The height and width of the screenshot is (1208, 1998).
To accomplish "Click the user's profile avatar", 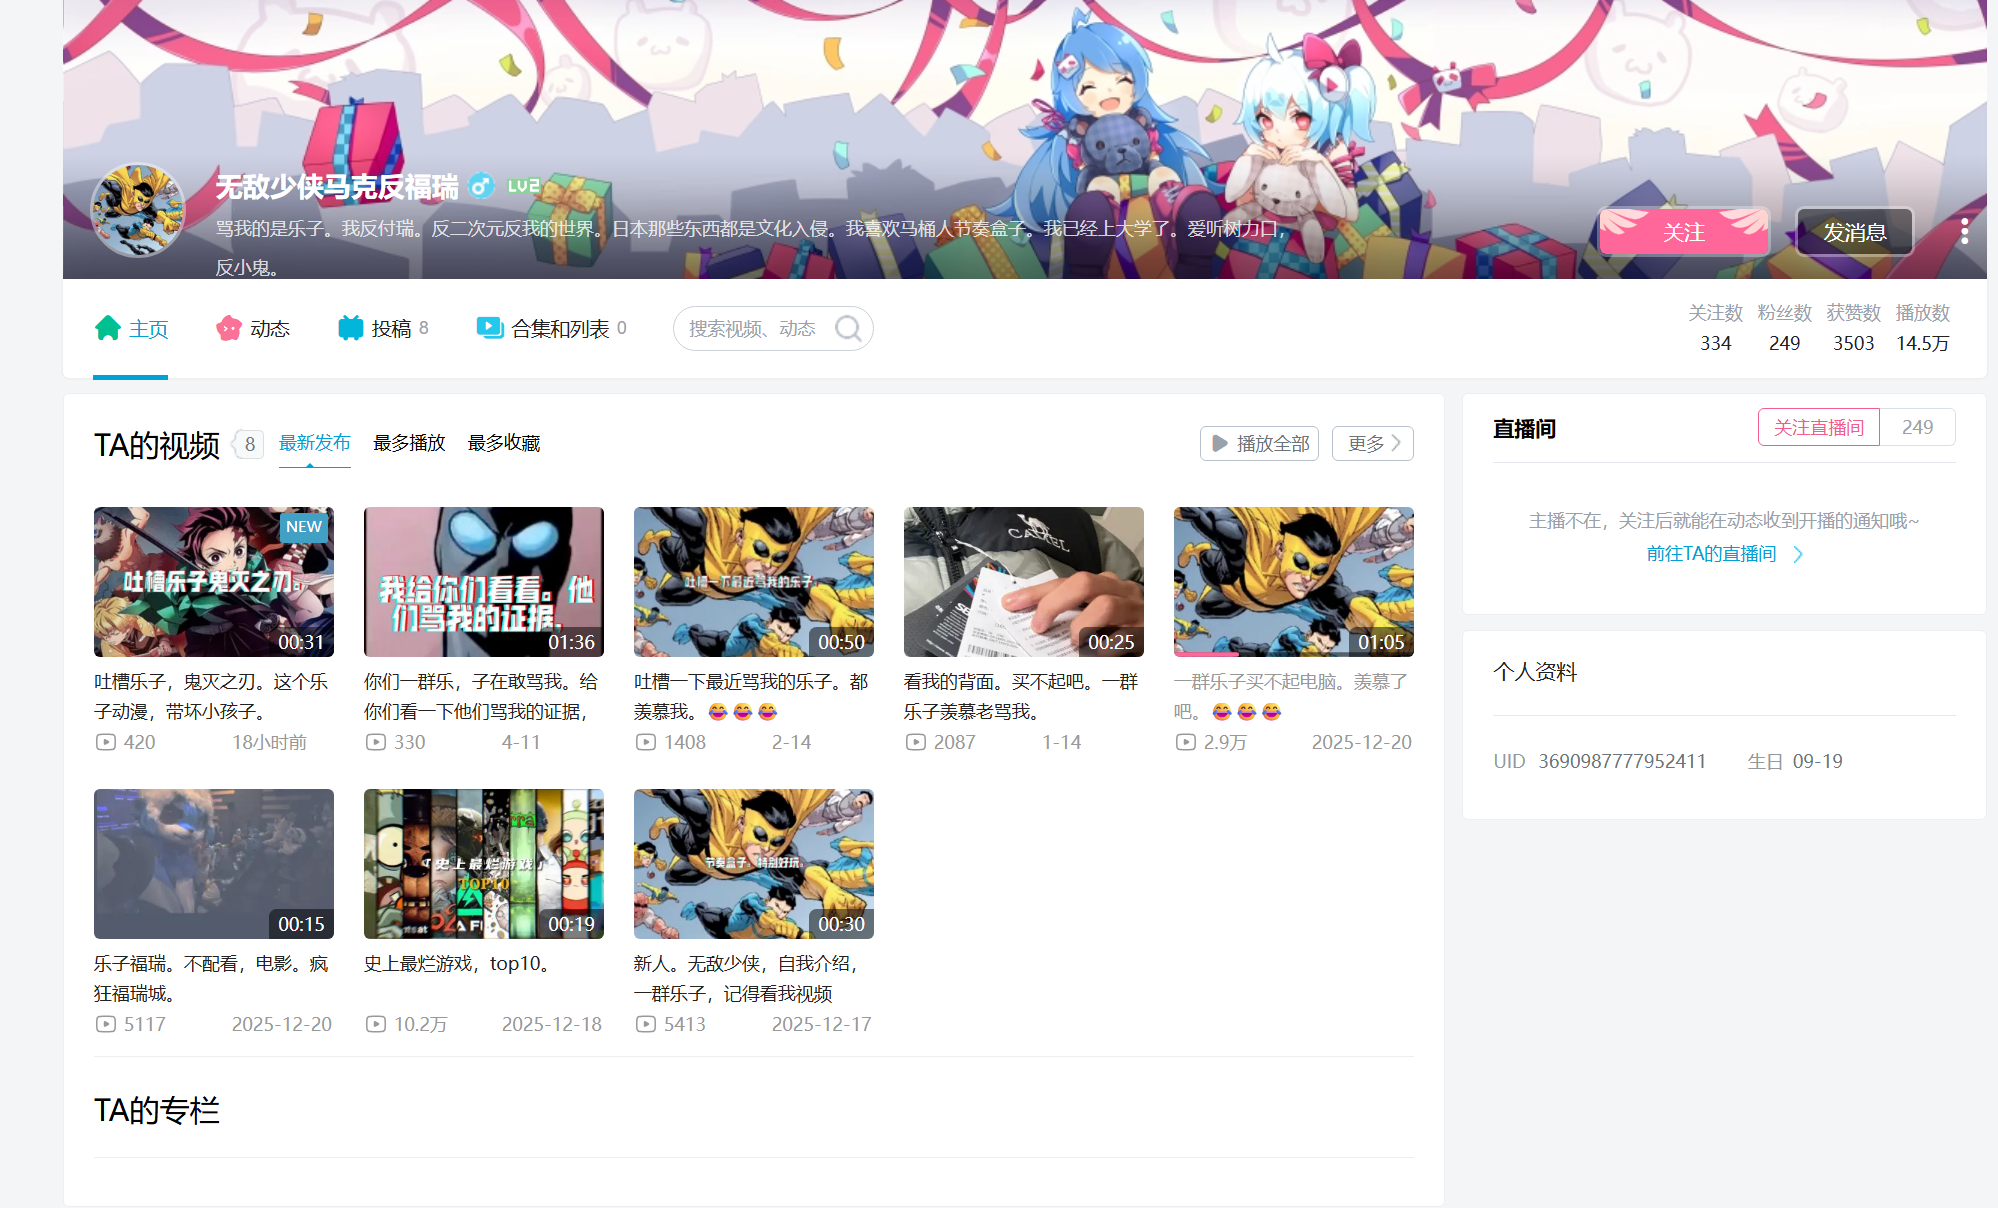I will coord(137,211).
